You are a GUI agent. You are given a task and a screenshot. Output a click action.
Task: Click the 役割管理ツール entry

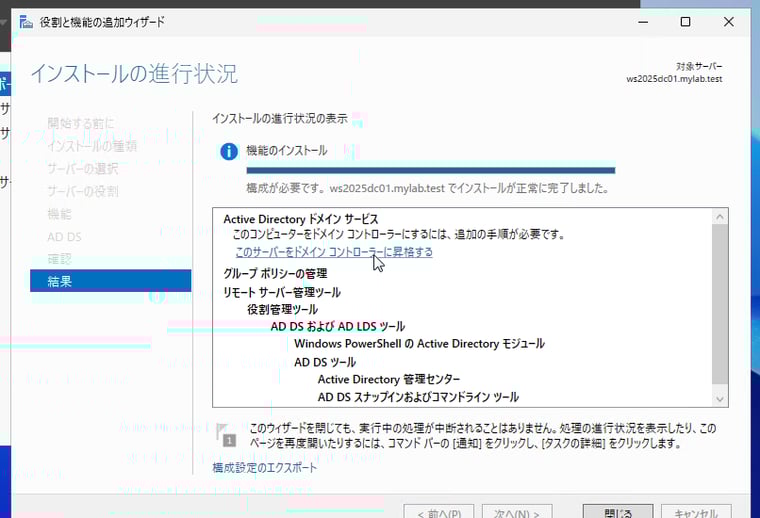click(x=282, y=309)
